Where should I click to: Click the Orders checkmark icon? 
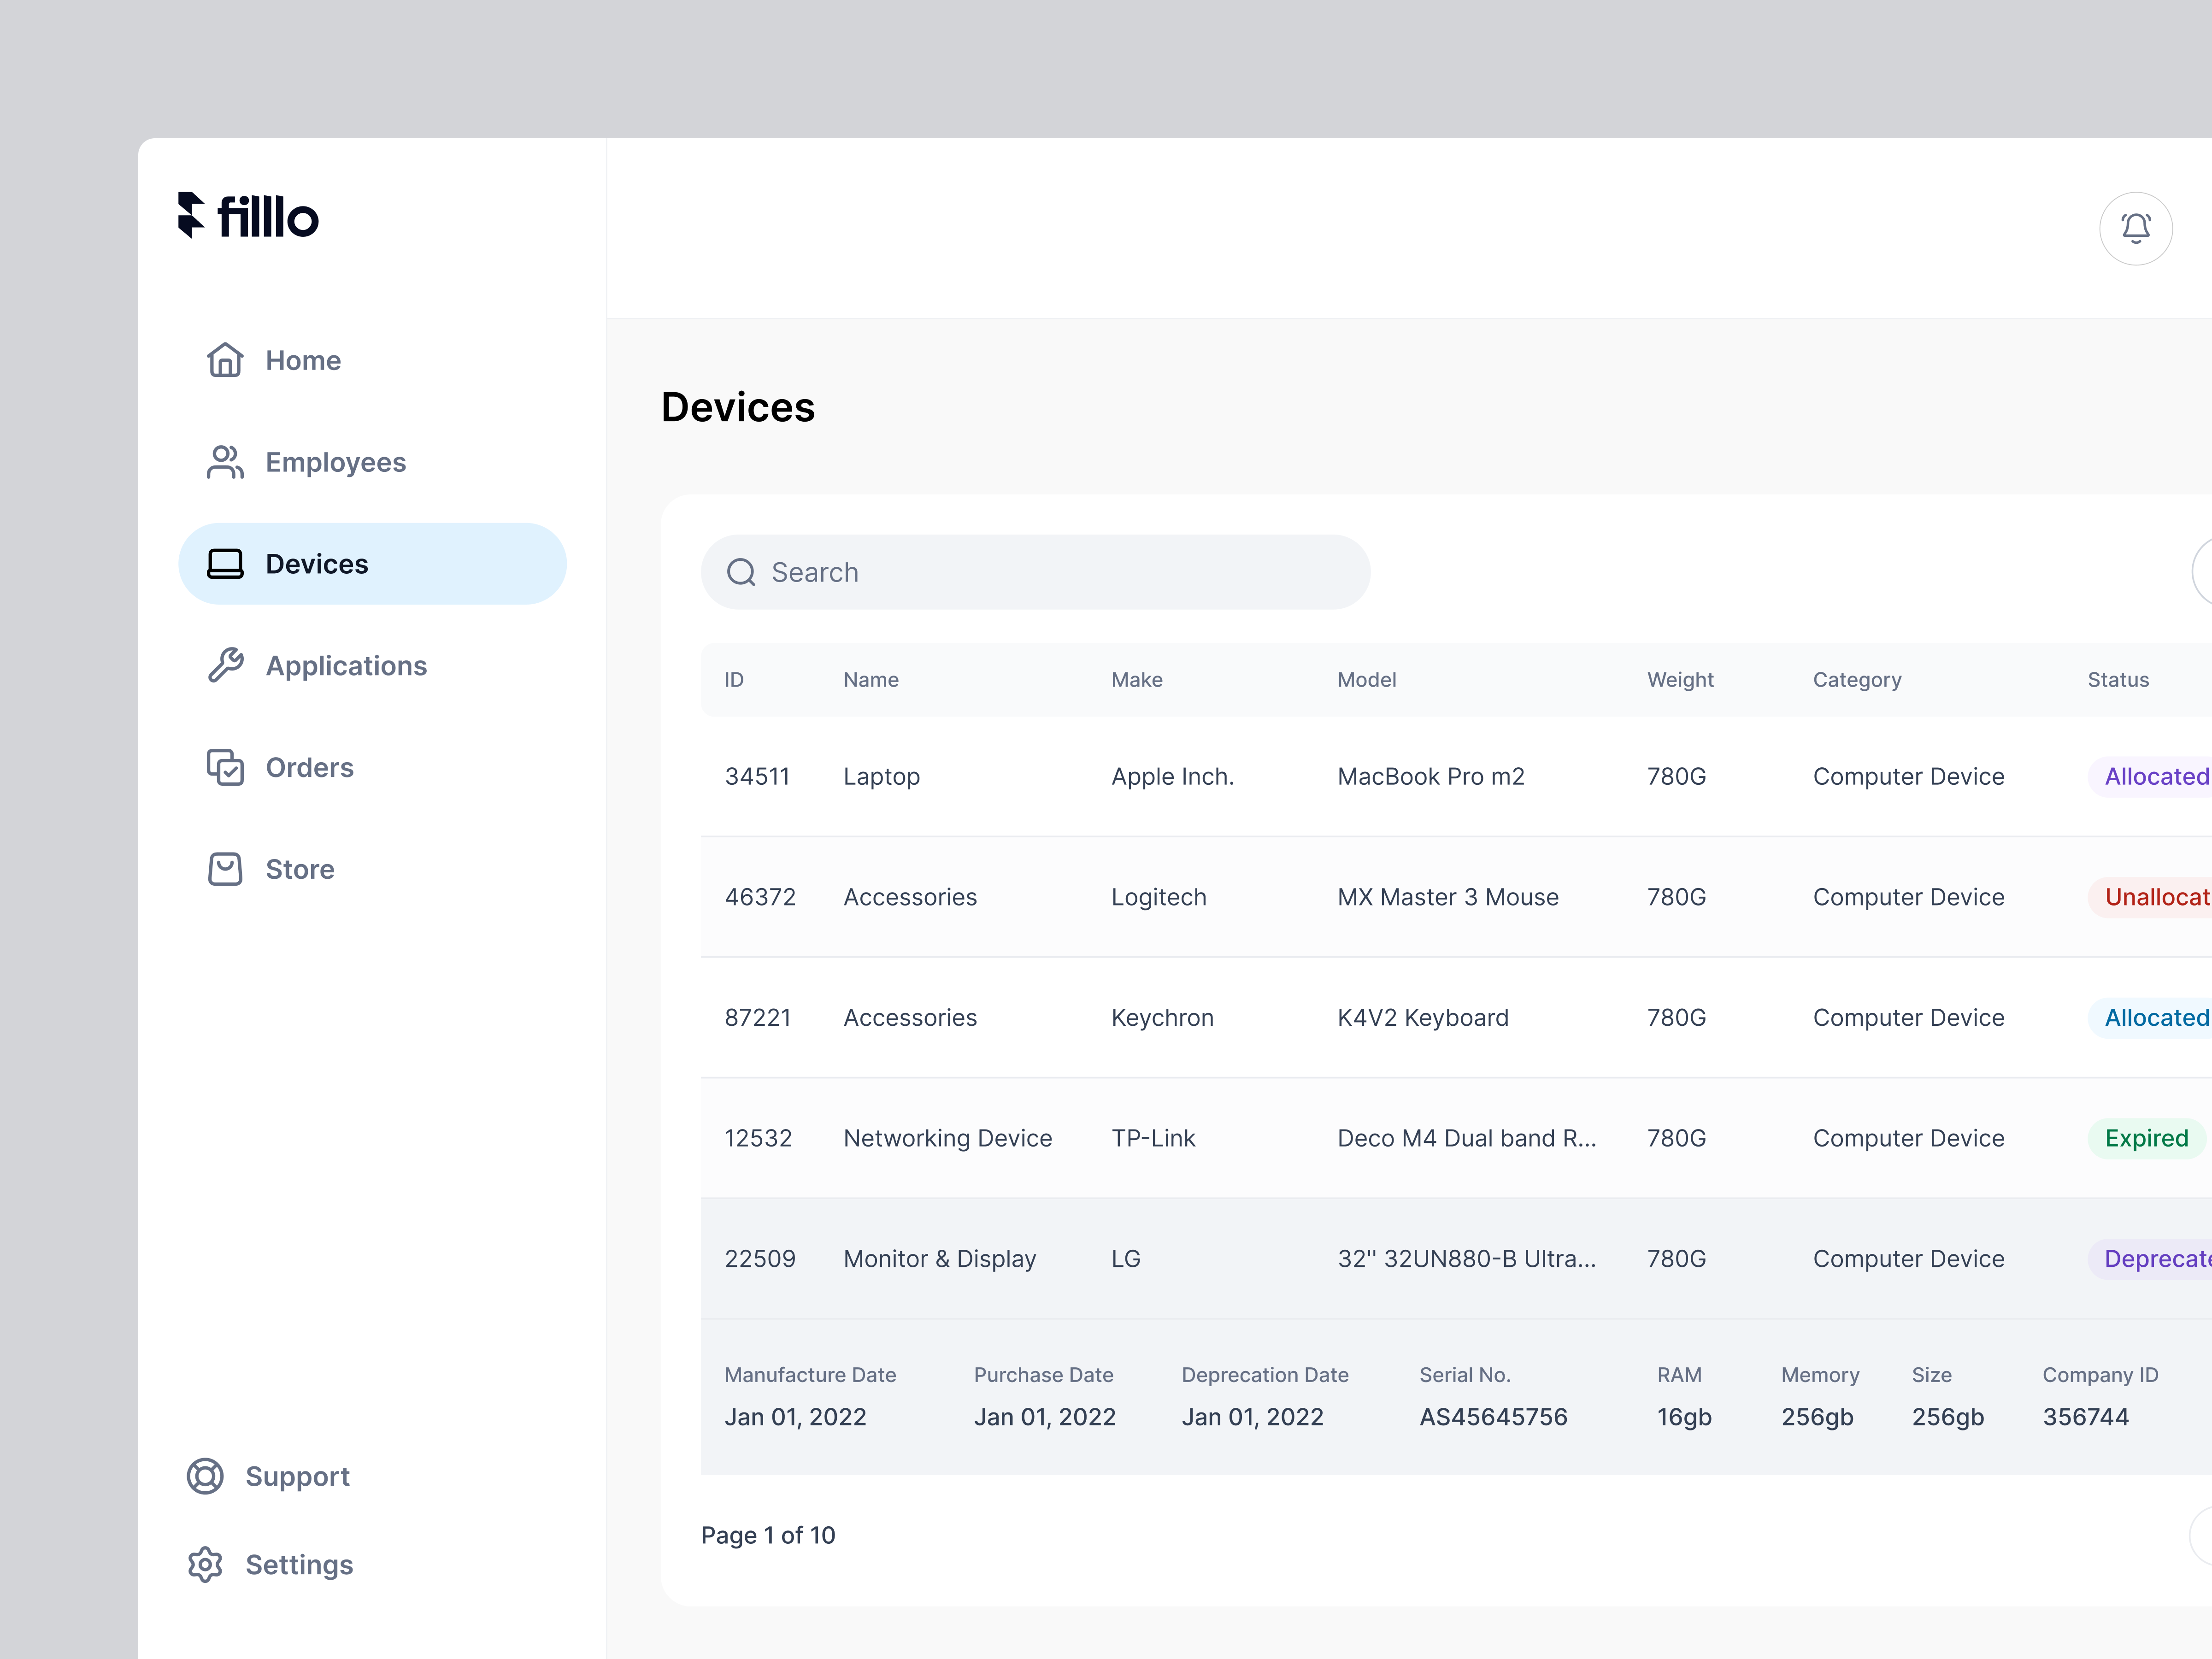[225, 767]
